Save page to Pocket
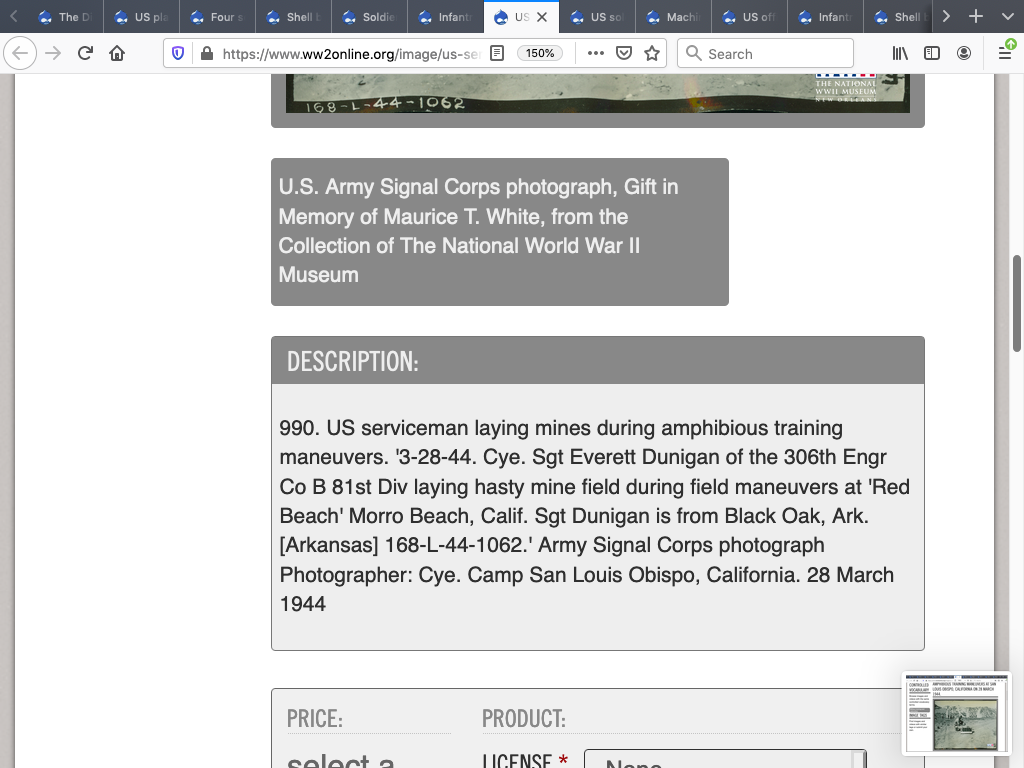Image resolution: width=1024 pixels, height=768 pixels. pyautogui.click(x=624, y=53)
